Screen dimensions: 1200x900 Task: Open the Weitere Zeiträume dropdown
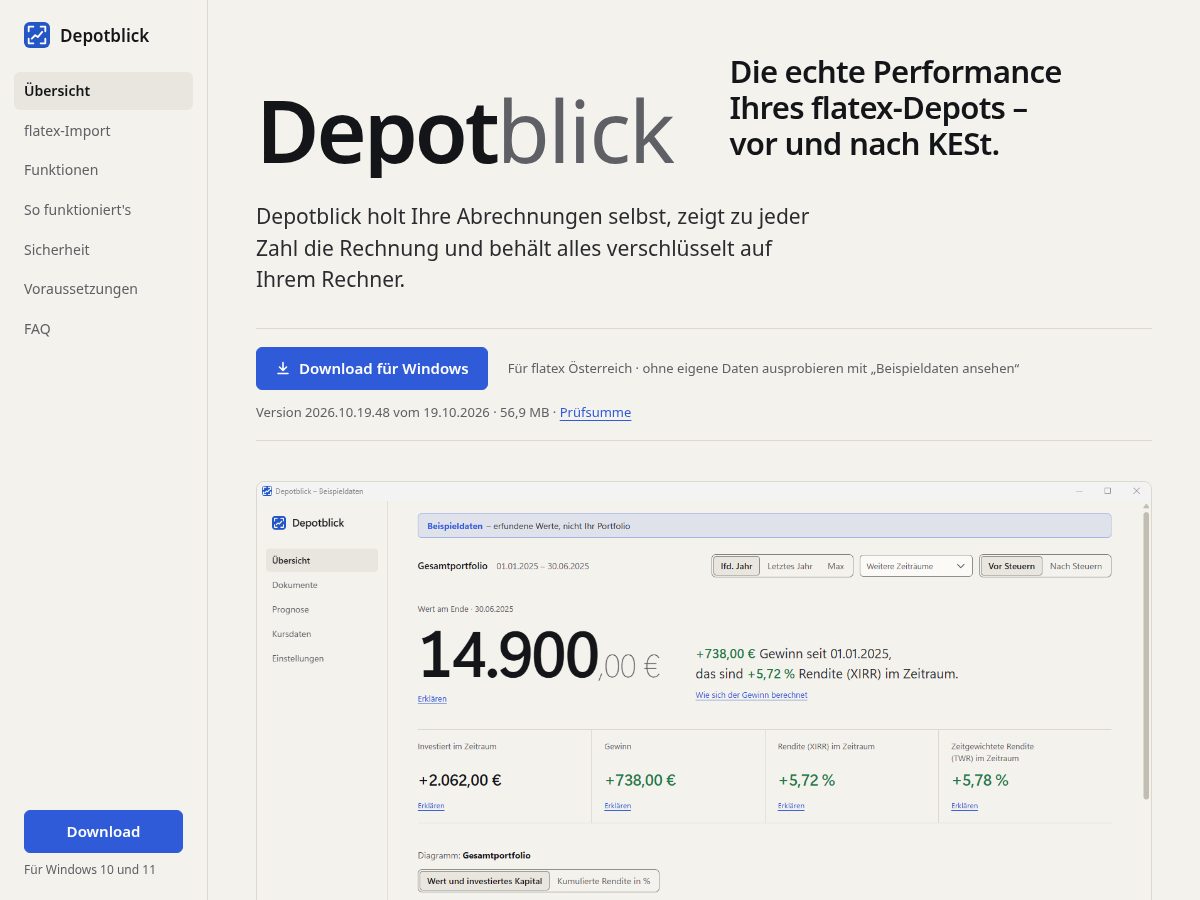(x=916, y=566)
